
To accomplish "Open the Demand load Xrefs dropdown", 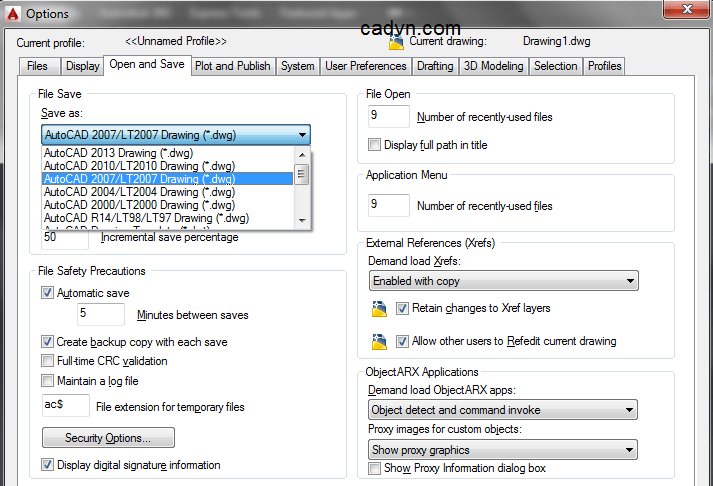I will pos(503,281).
